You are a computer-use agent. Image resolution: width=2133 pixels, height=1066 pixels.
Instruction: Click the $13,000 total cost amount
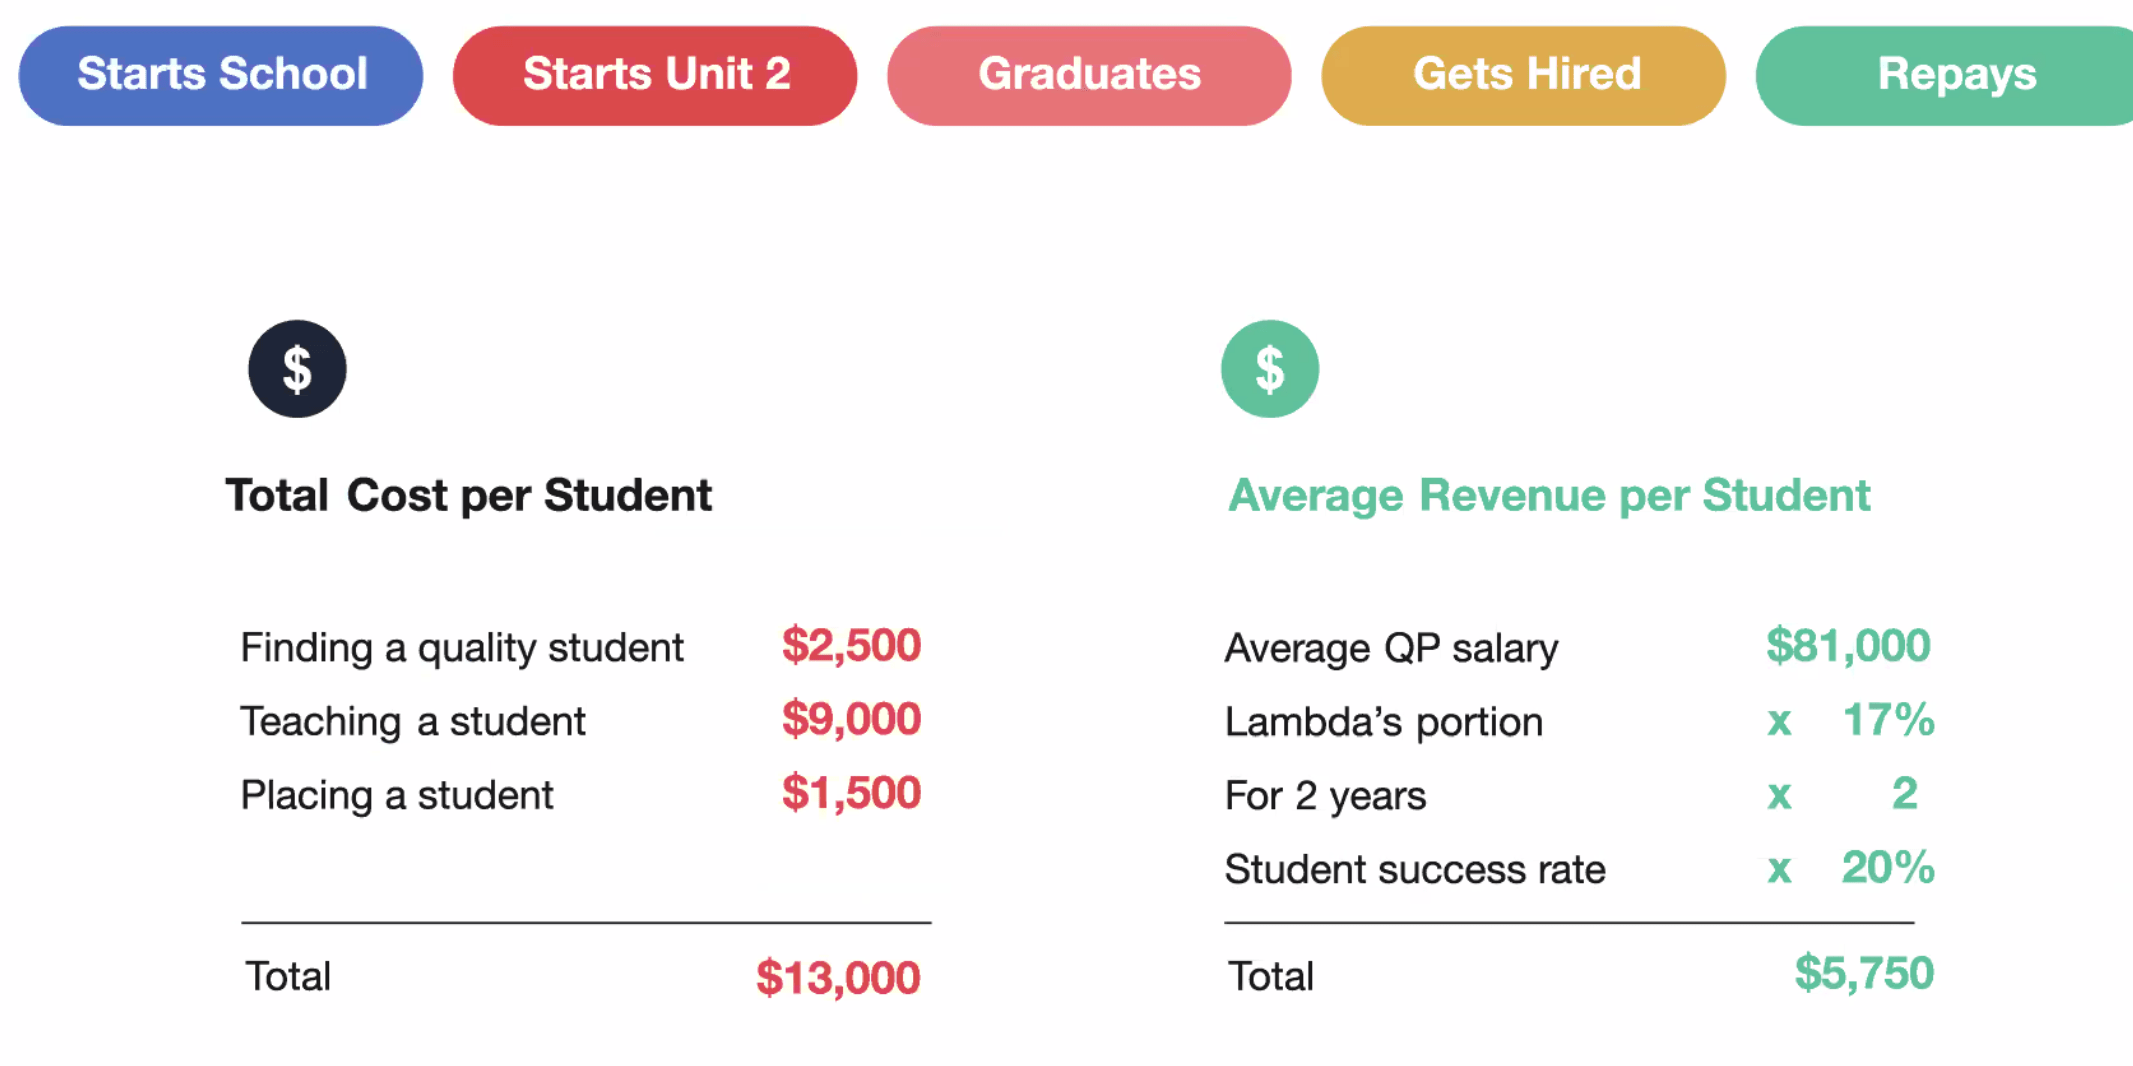click(x=838, y=977)
